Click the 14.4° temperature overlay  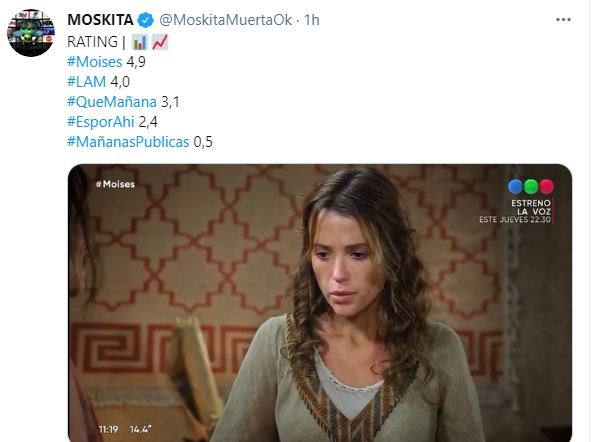(140, 429)
